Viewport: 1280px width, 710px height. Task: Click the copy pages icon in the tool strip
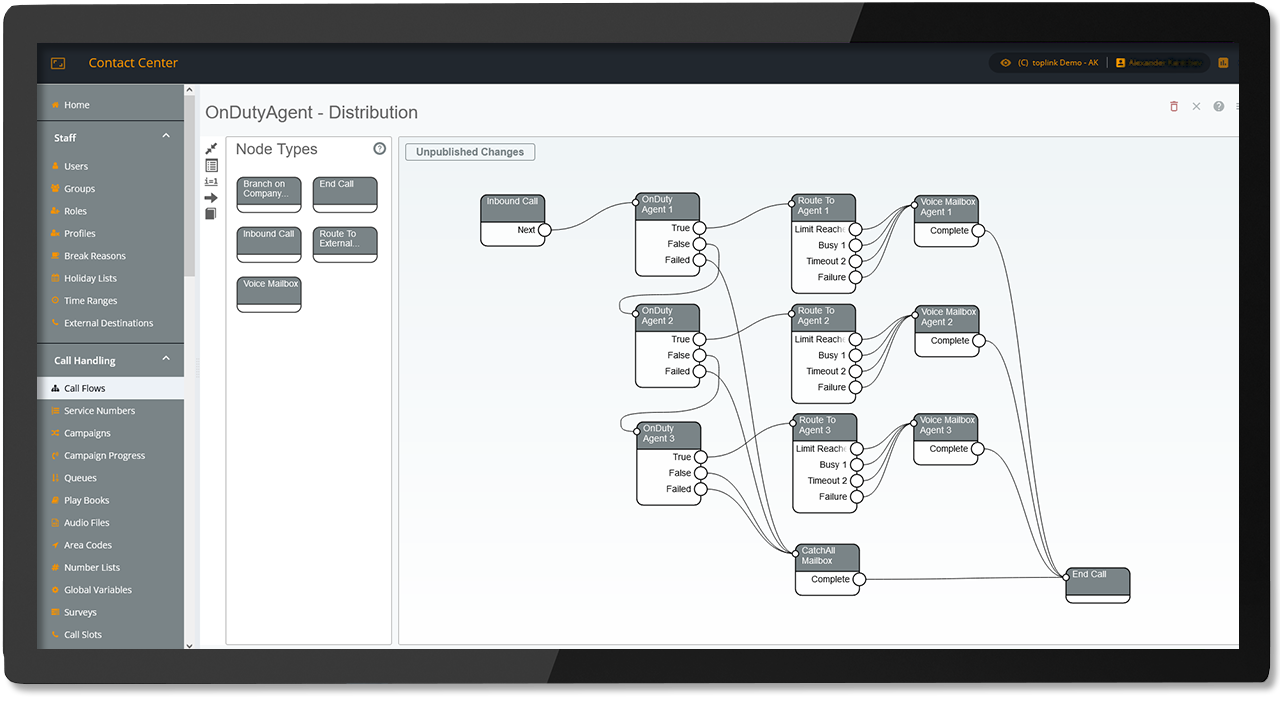coord(211,214)
